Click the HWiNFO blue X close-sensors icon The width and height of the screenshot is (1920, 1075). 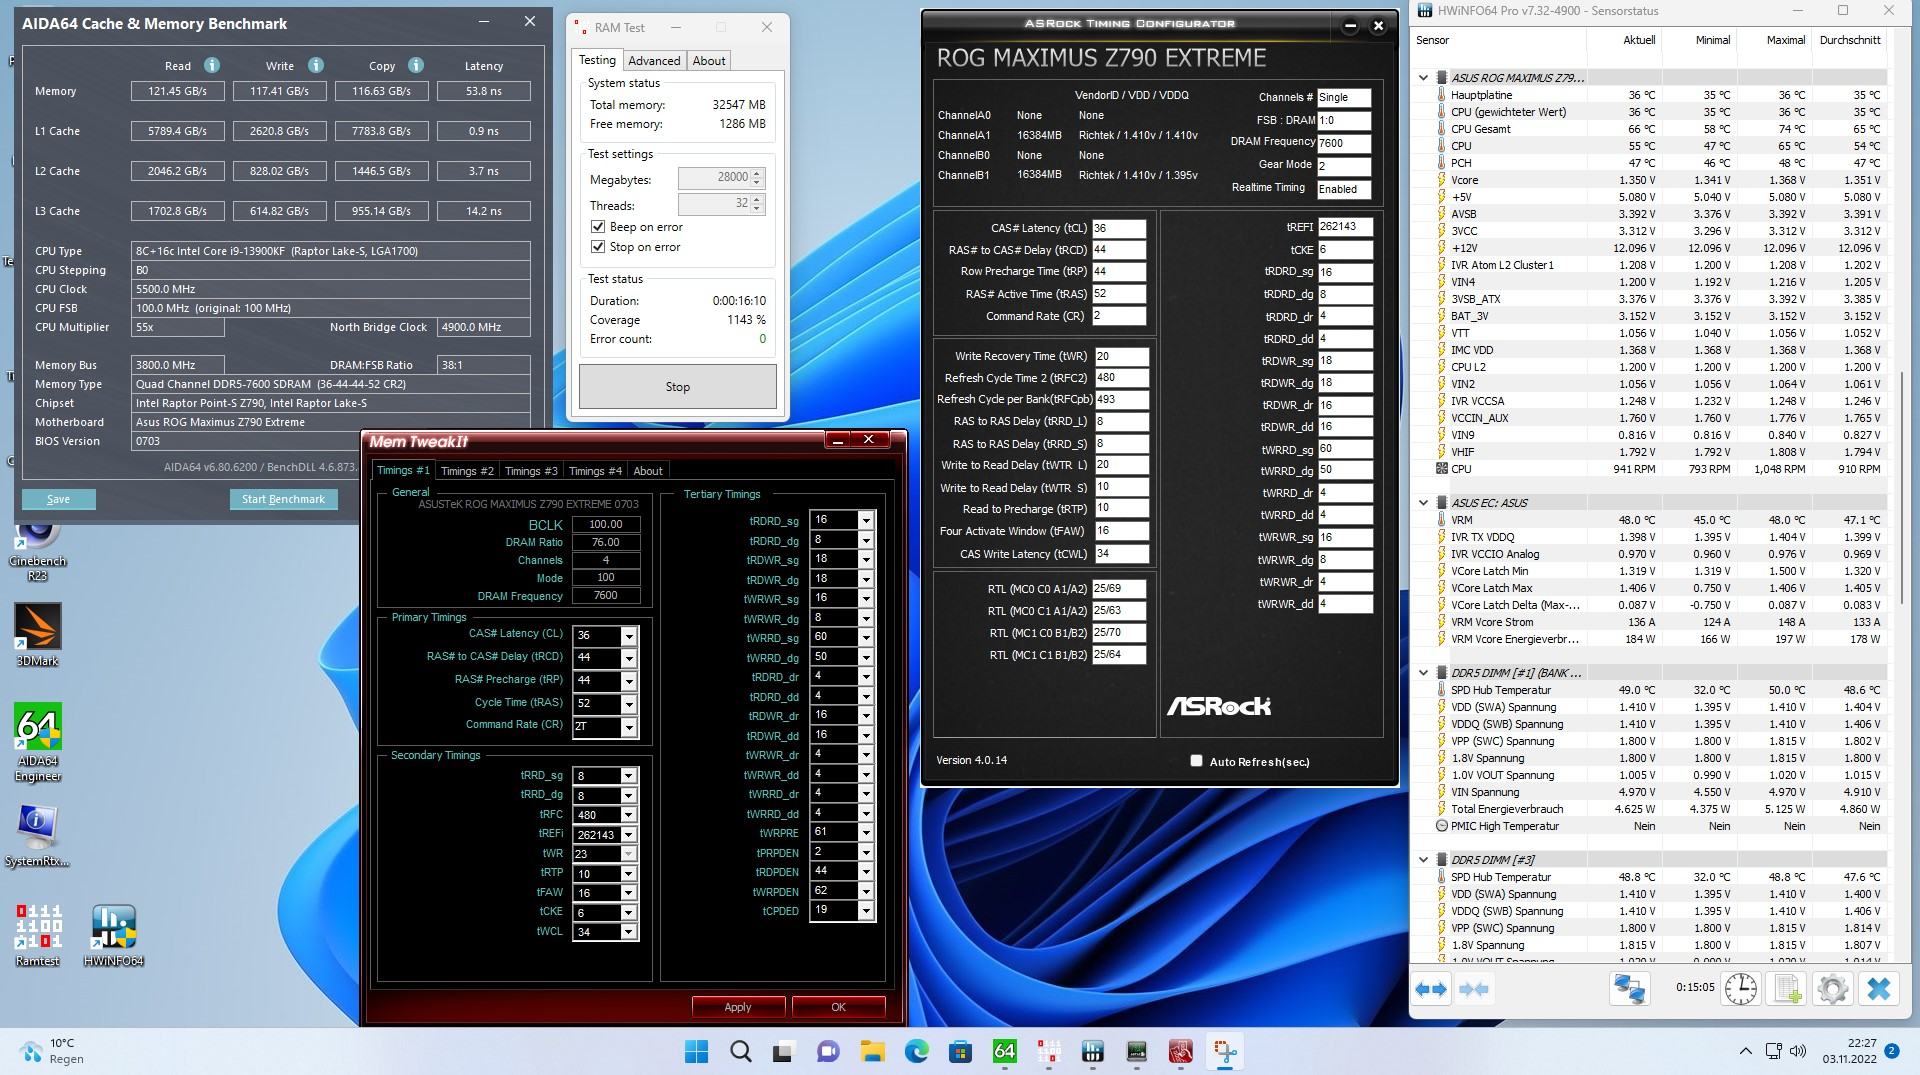click(x=1879, y=989)
